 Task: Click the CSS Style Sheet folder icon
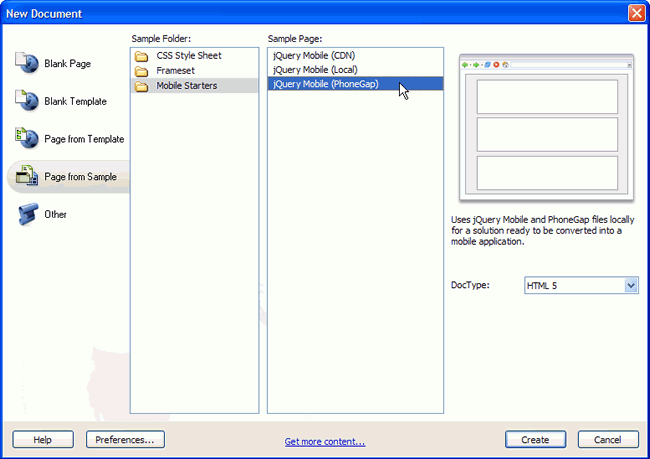[x=141, y=56]
